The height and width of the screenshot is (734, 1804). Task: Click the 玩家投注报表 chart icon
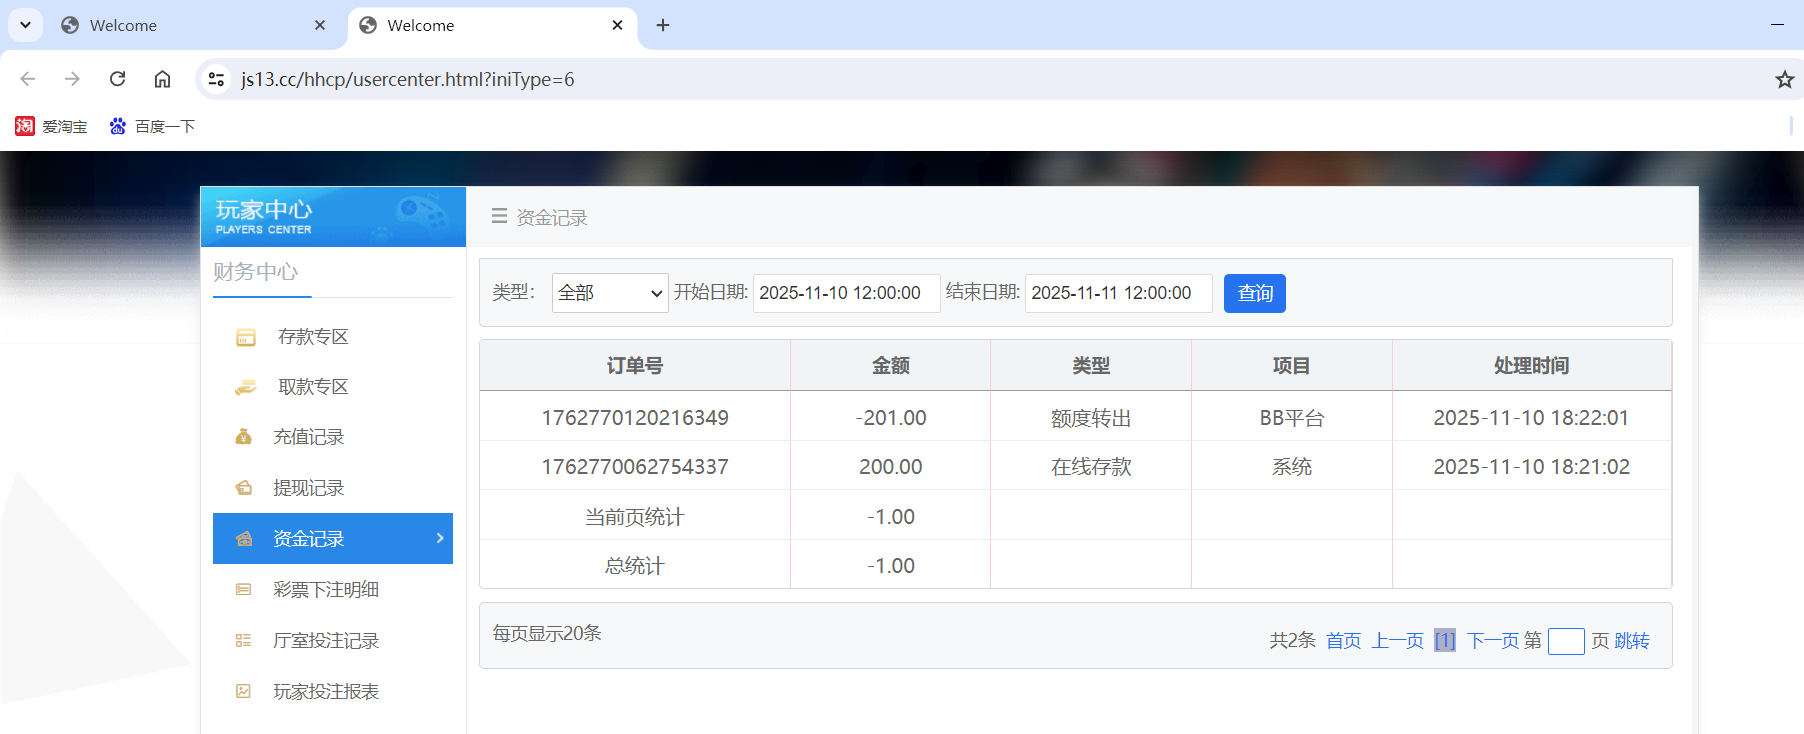(x=243, y=691)
